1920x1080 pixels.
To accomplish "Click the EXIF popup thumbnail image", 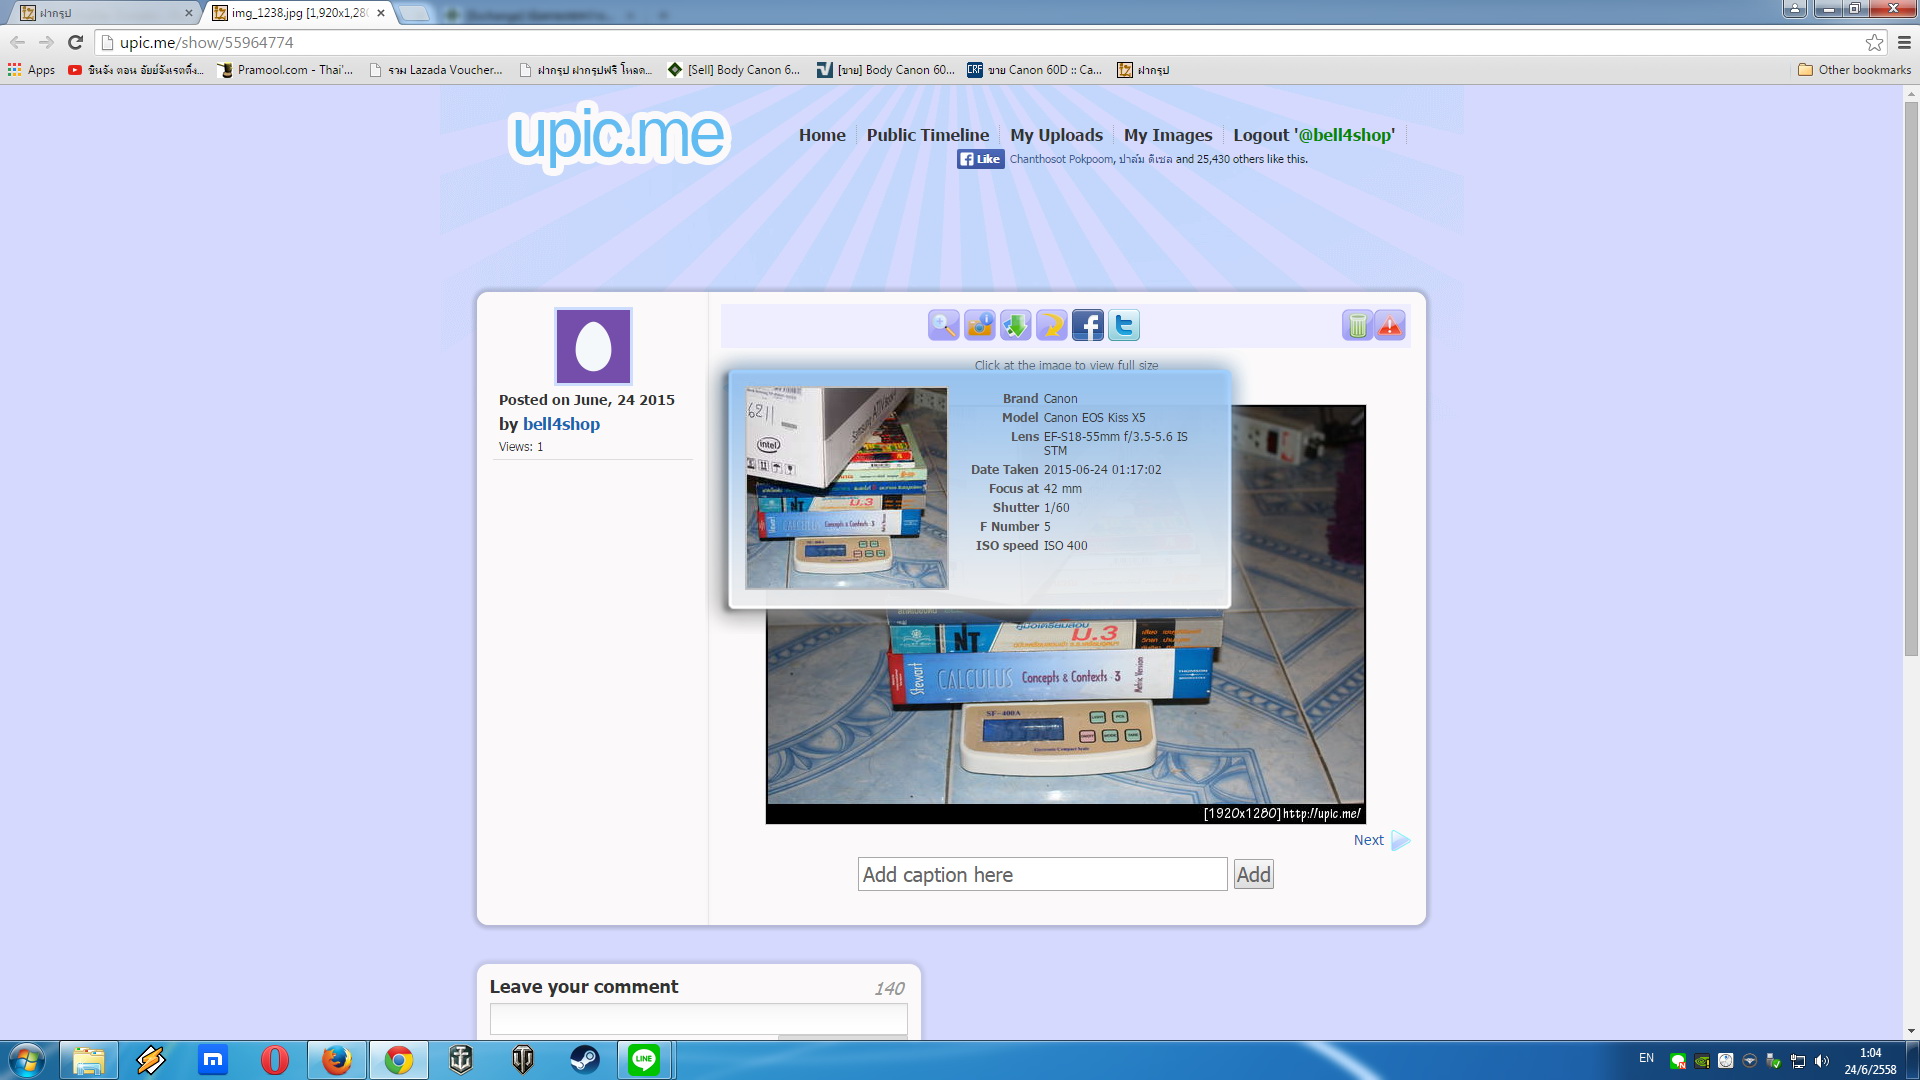I will click(846, 488).
